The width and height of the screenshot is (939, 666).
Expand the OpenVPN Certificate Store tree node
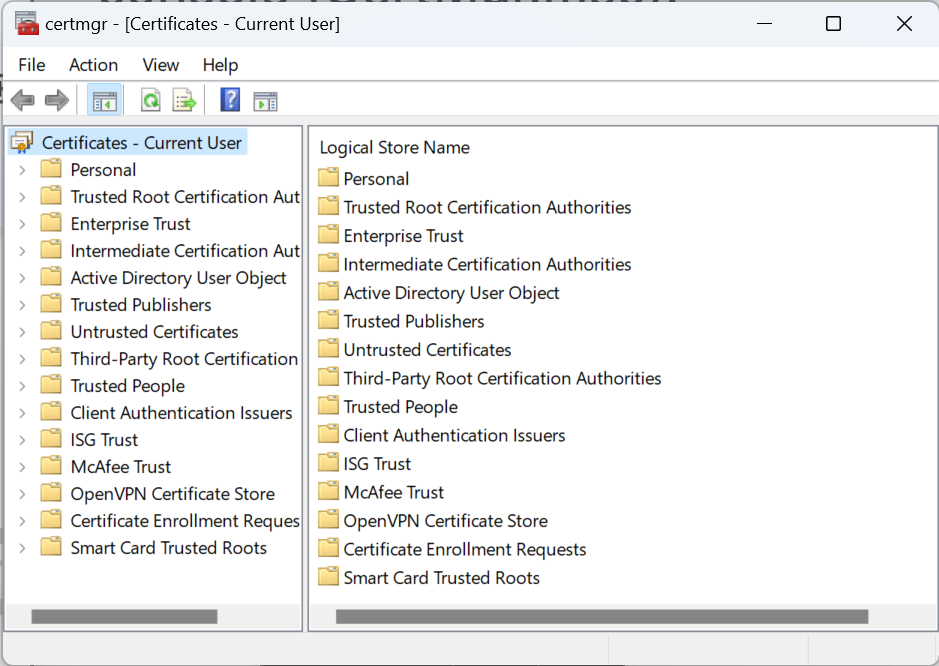pyautogui.click(x=23, y=494)
